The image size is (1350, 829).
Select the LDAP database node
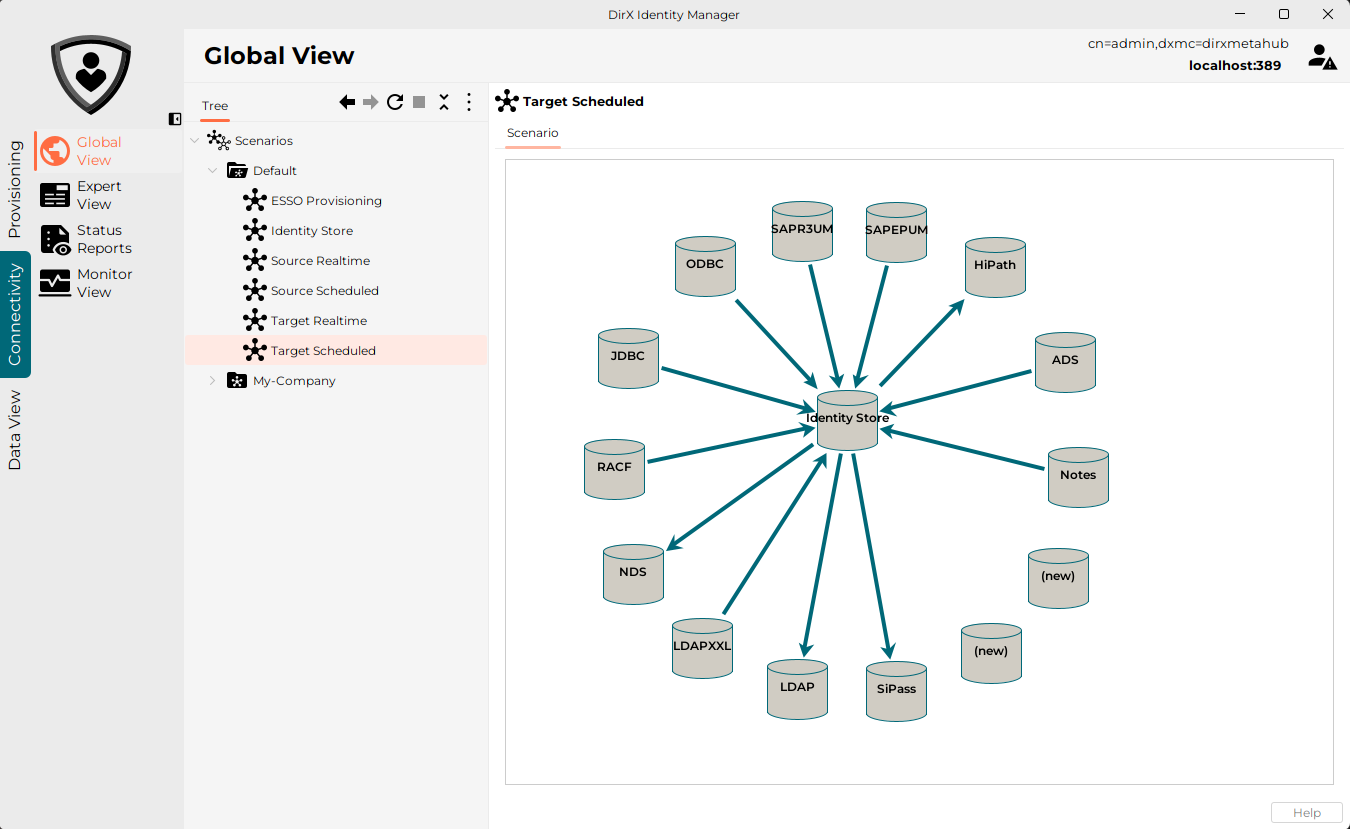click(x=797, y=689)
